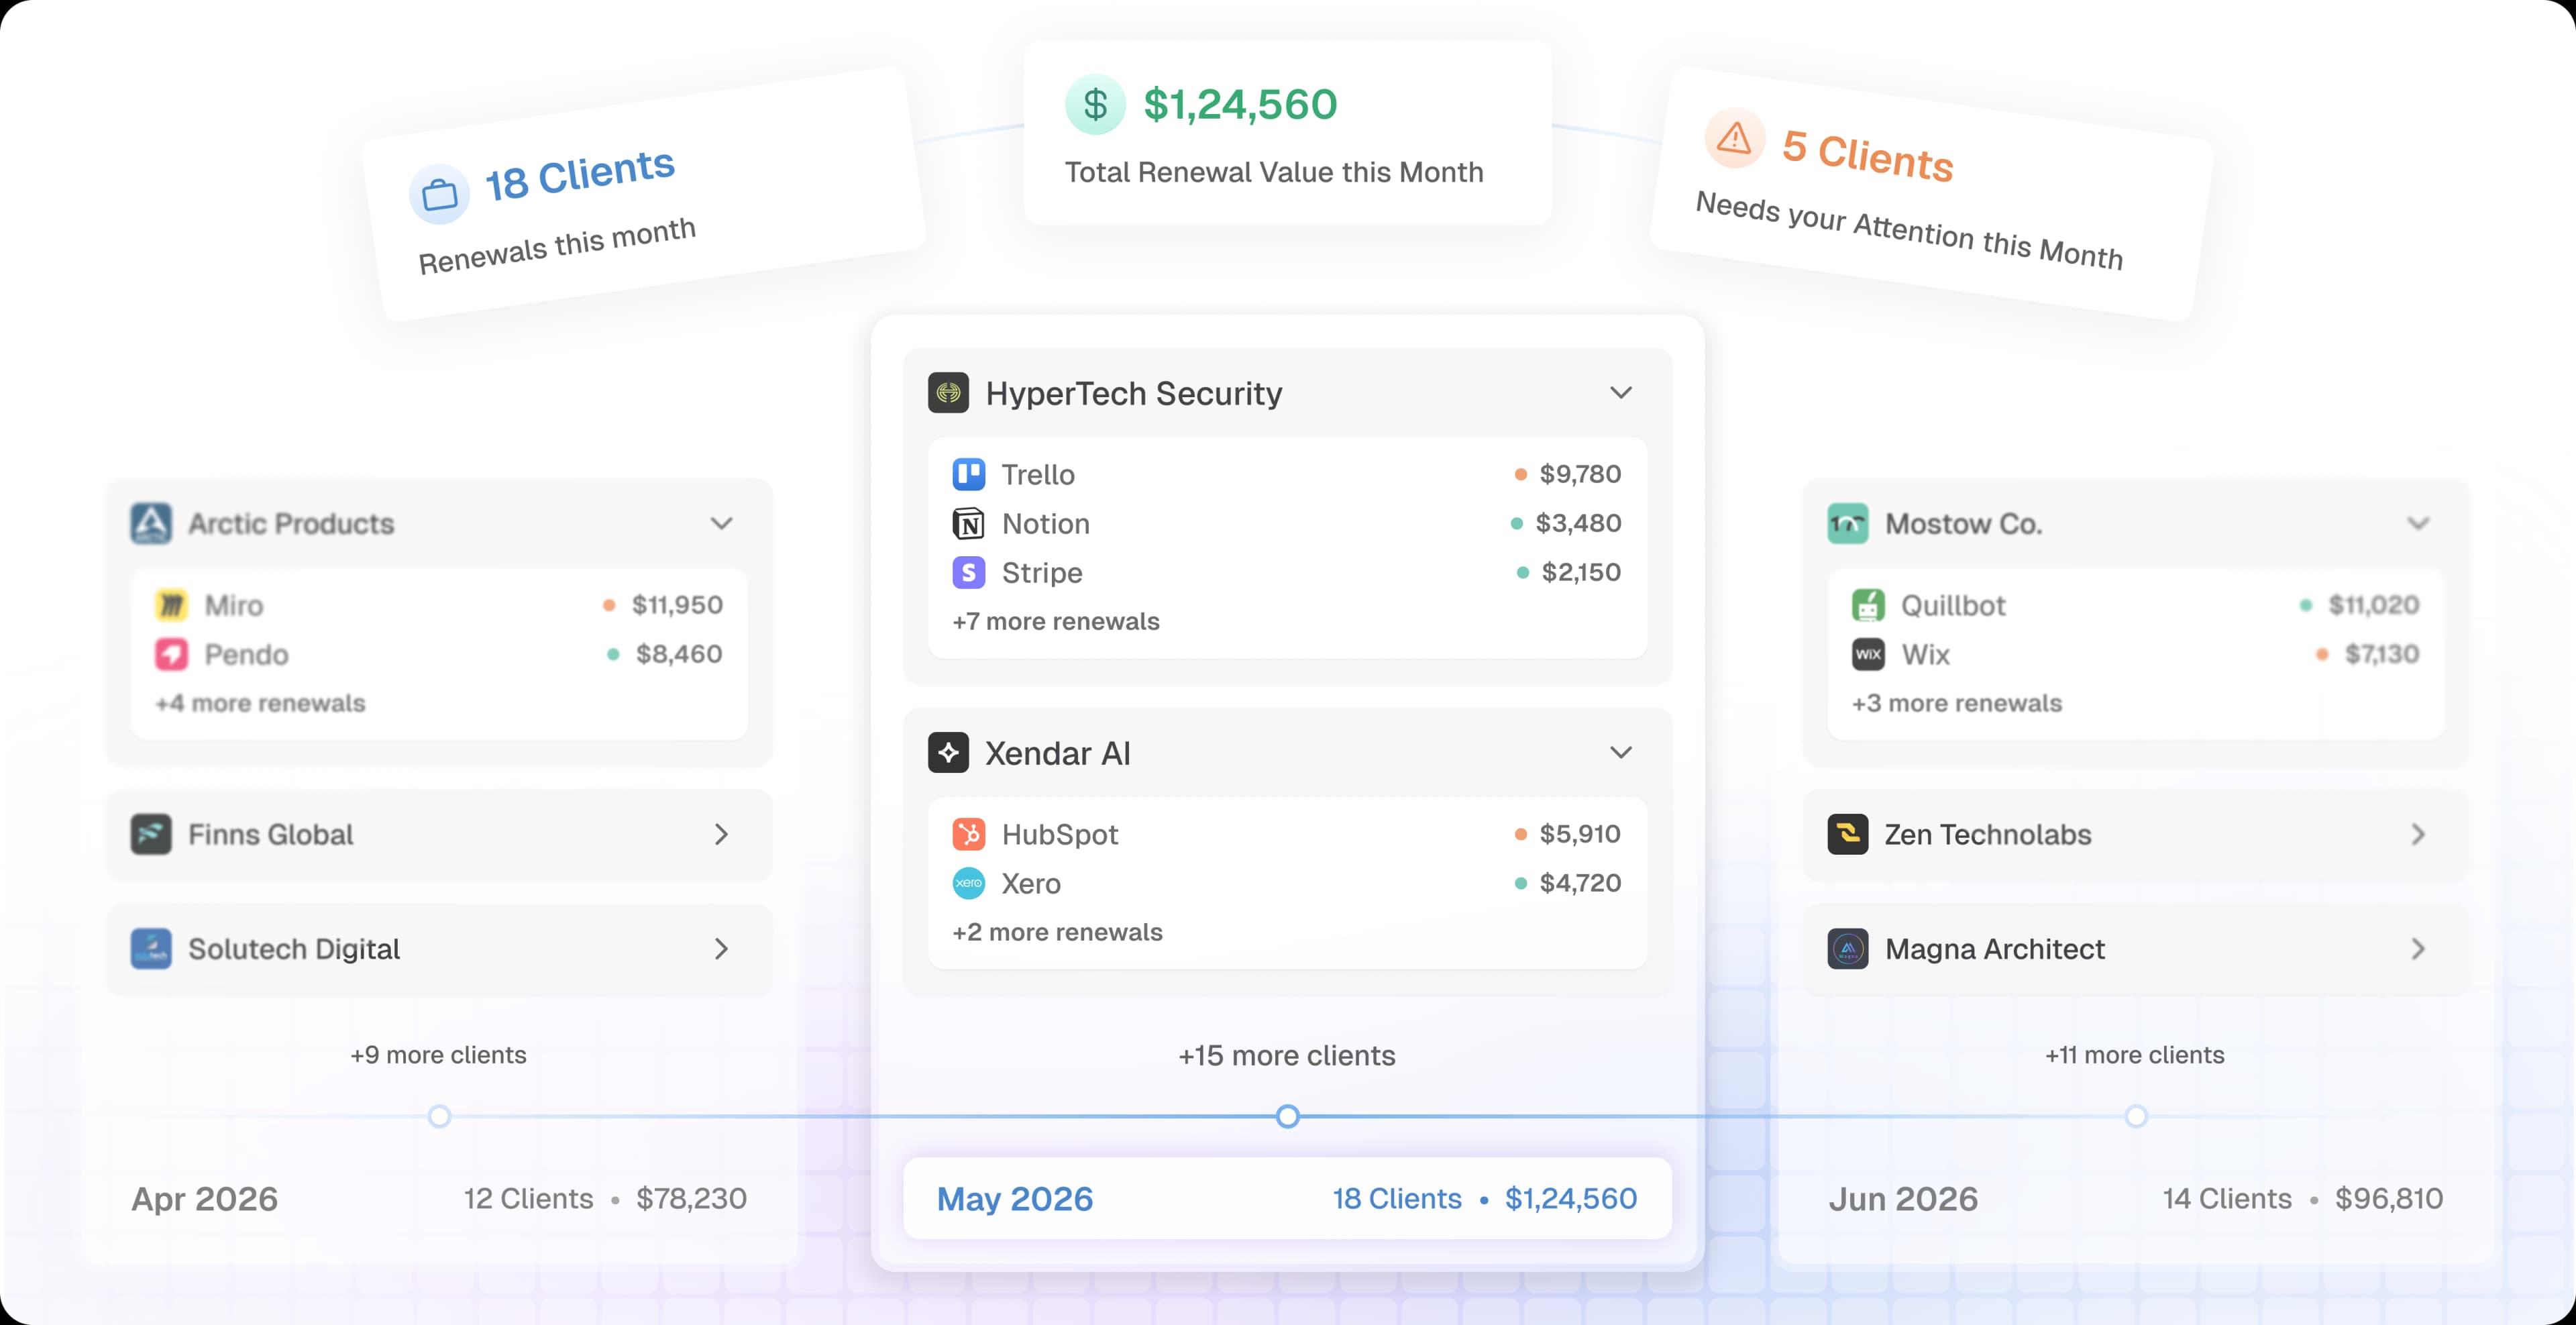This screenshot has width=2576, height=1325.
Task: Click the Notion amount $3,480
Action: click(1578, 523)
